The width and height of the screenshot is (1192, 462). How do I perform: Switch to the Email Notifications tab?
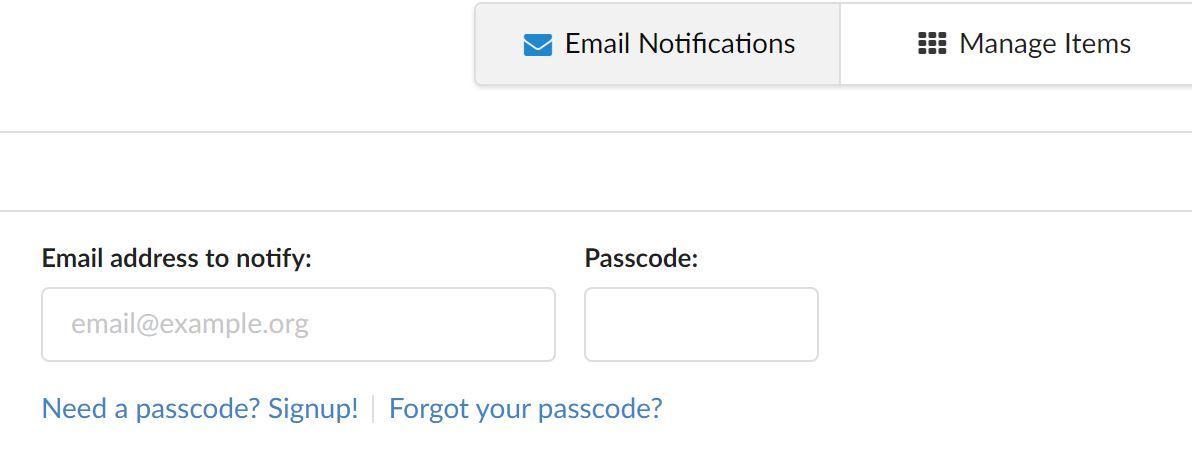click(658, 44)
